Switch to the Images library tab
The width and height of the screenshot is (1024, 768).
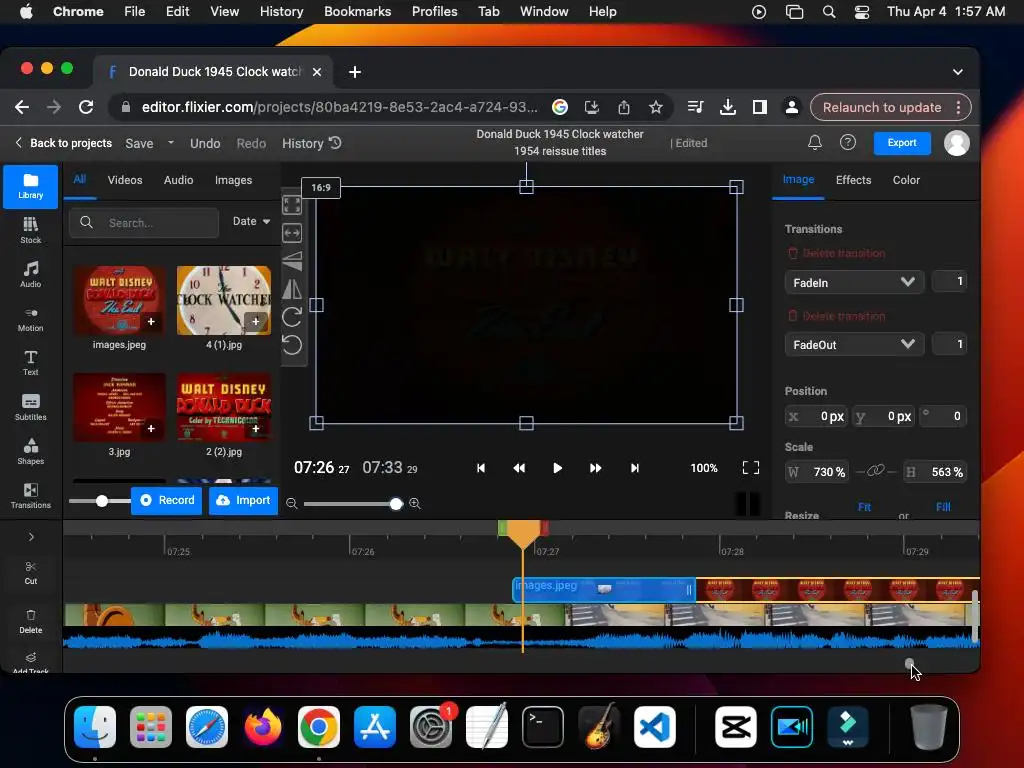(x=233, y=180)
